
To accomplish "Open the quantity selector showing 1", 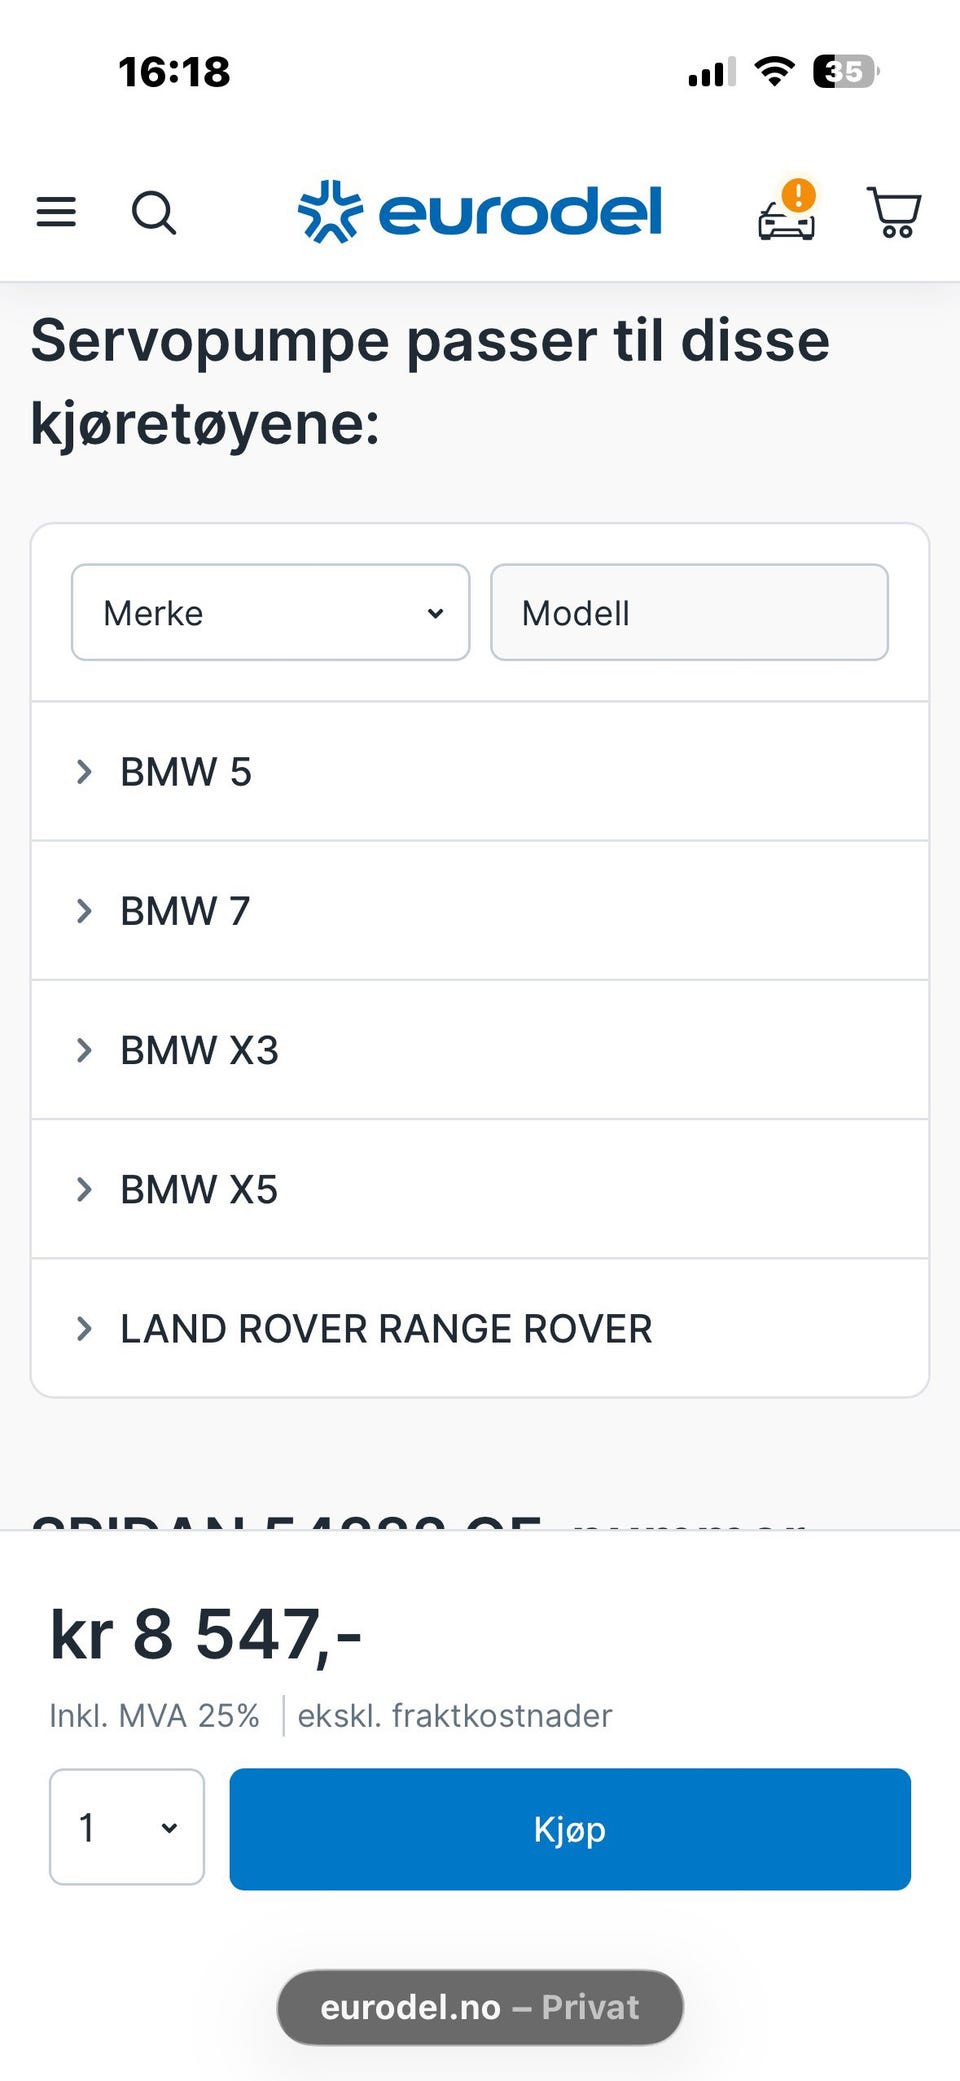I will click(127, 1827).
